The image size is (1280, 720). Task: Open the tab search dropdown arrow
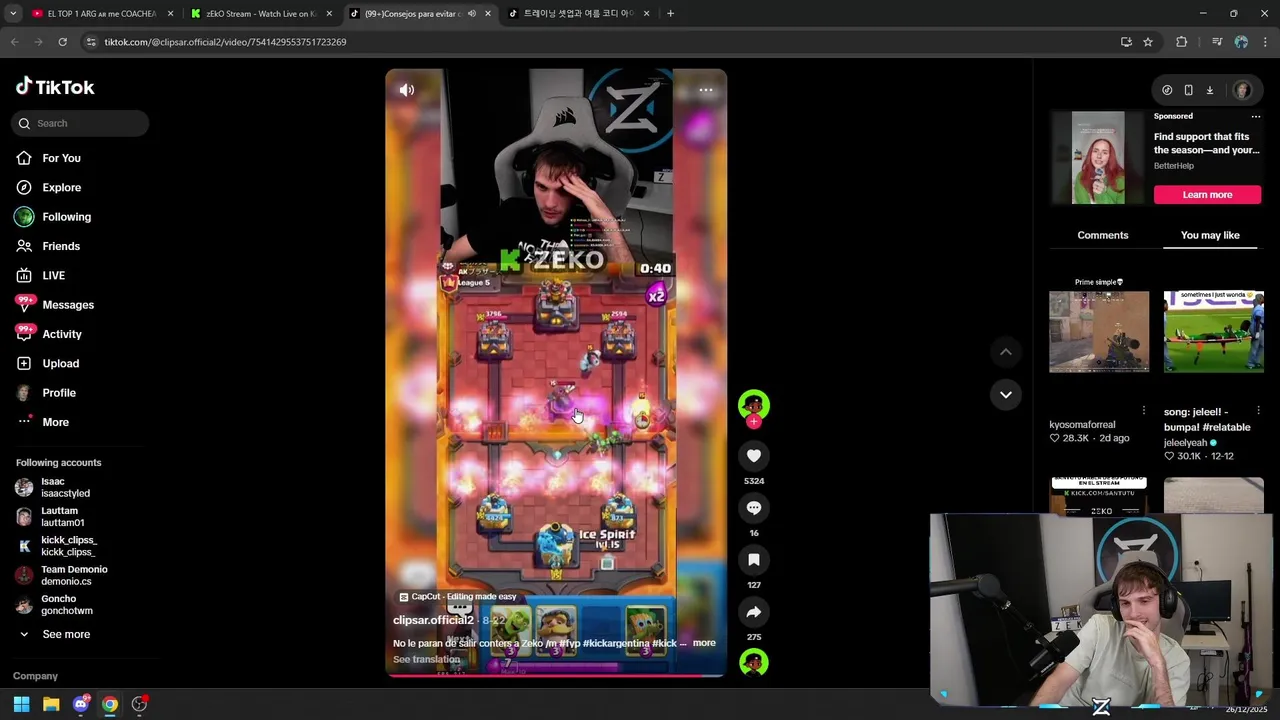click(12, 14)
